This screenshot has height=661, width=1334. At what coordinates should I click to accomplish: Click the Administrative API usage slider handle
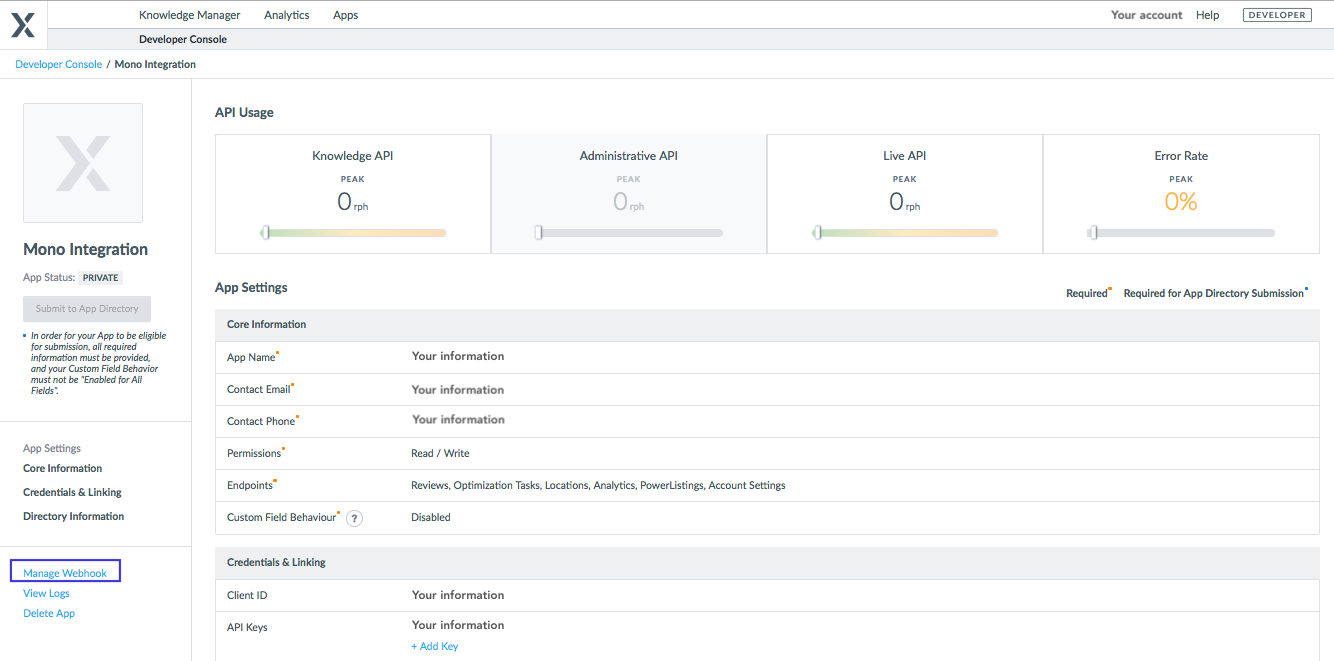539,233
